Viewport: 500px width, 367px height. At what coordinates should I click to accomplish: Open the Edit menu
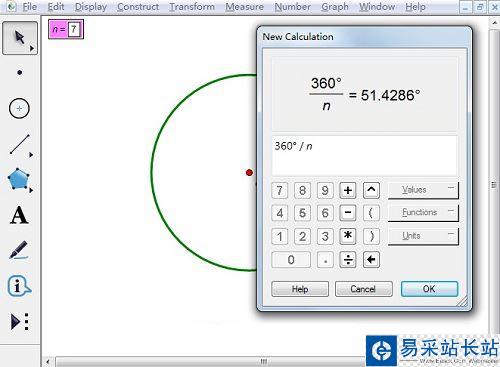[x=56, y=7]
